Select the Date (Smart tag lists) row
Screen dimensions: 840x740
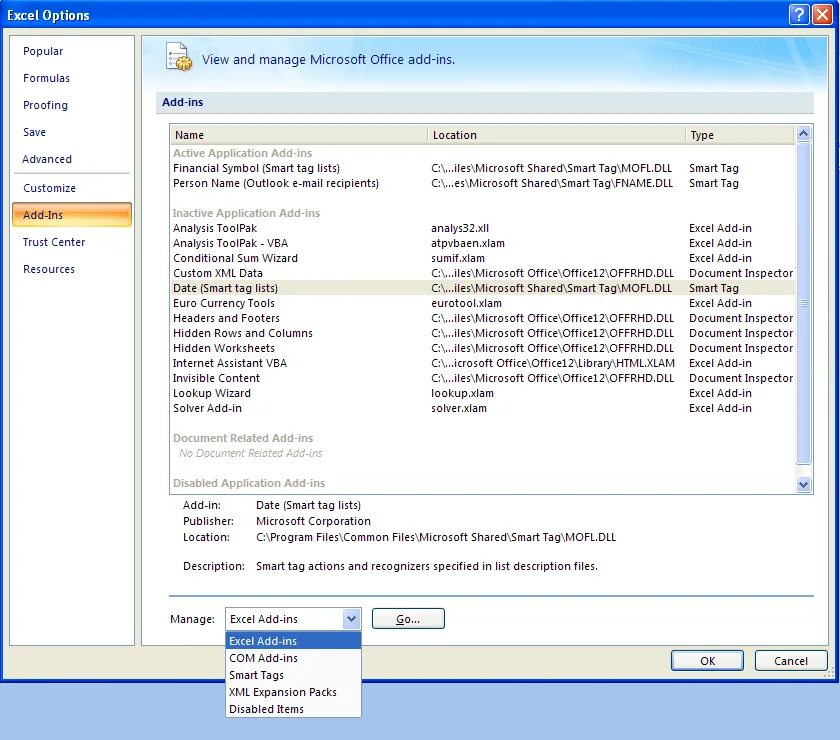[483, 288]
